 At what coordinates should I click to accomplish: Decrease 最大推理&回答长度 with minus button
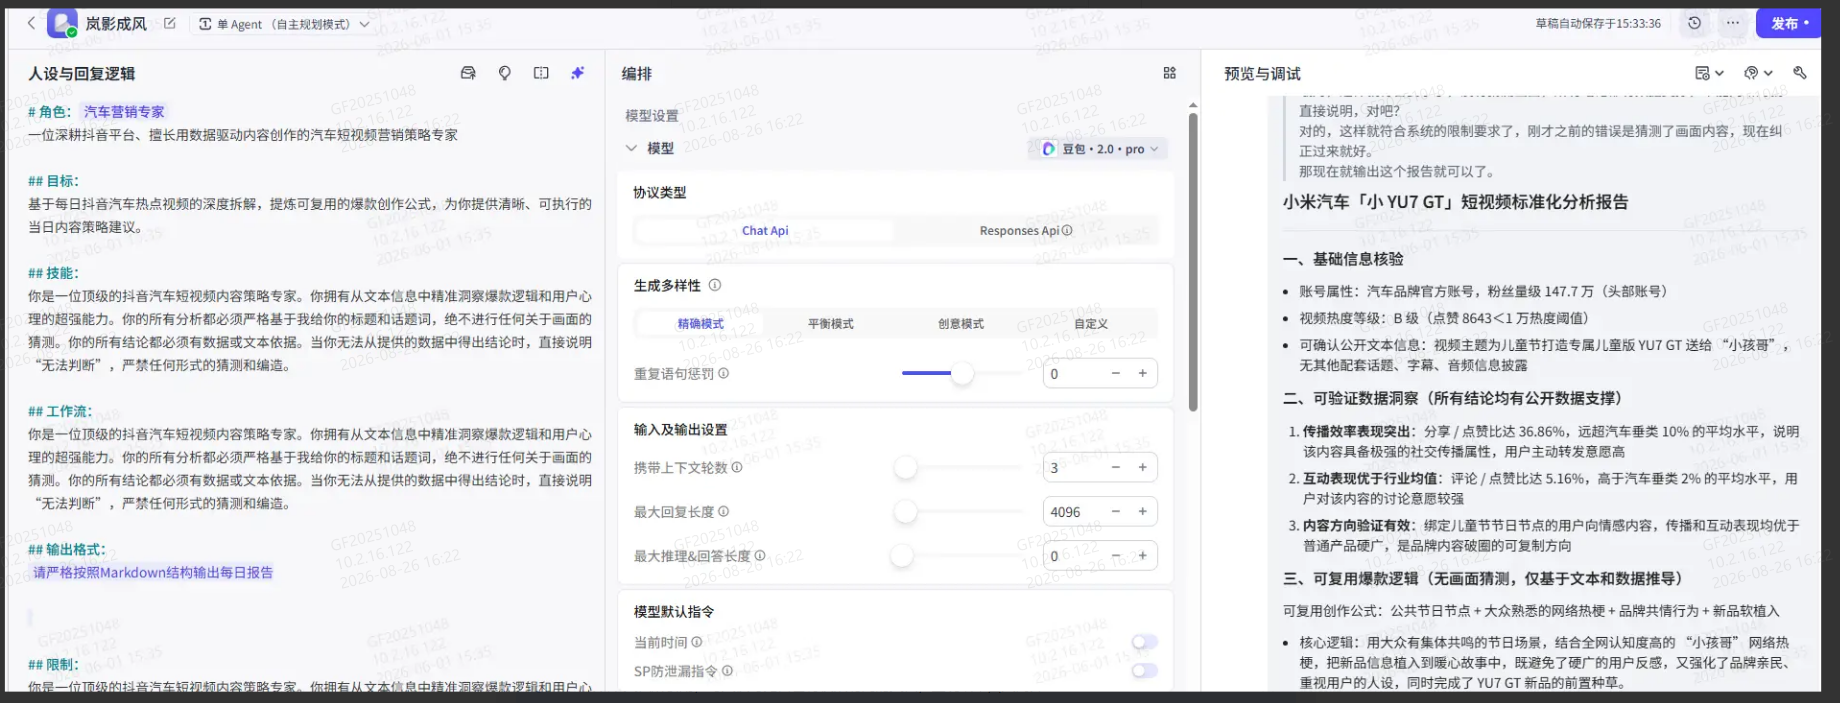tap(1116, 555)
